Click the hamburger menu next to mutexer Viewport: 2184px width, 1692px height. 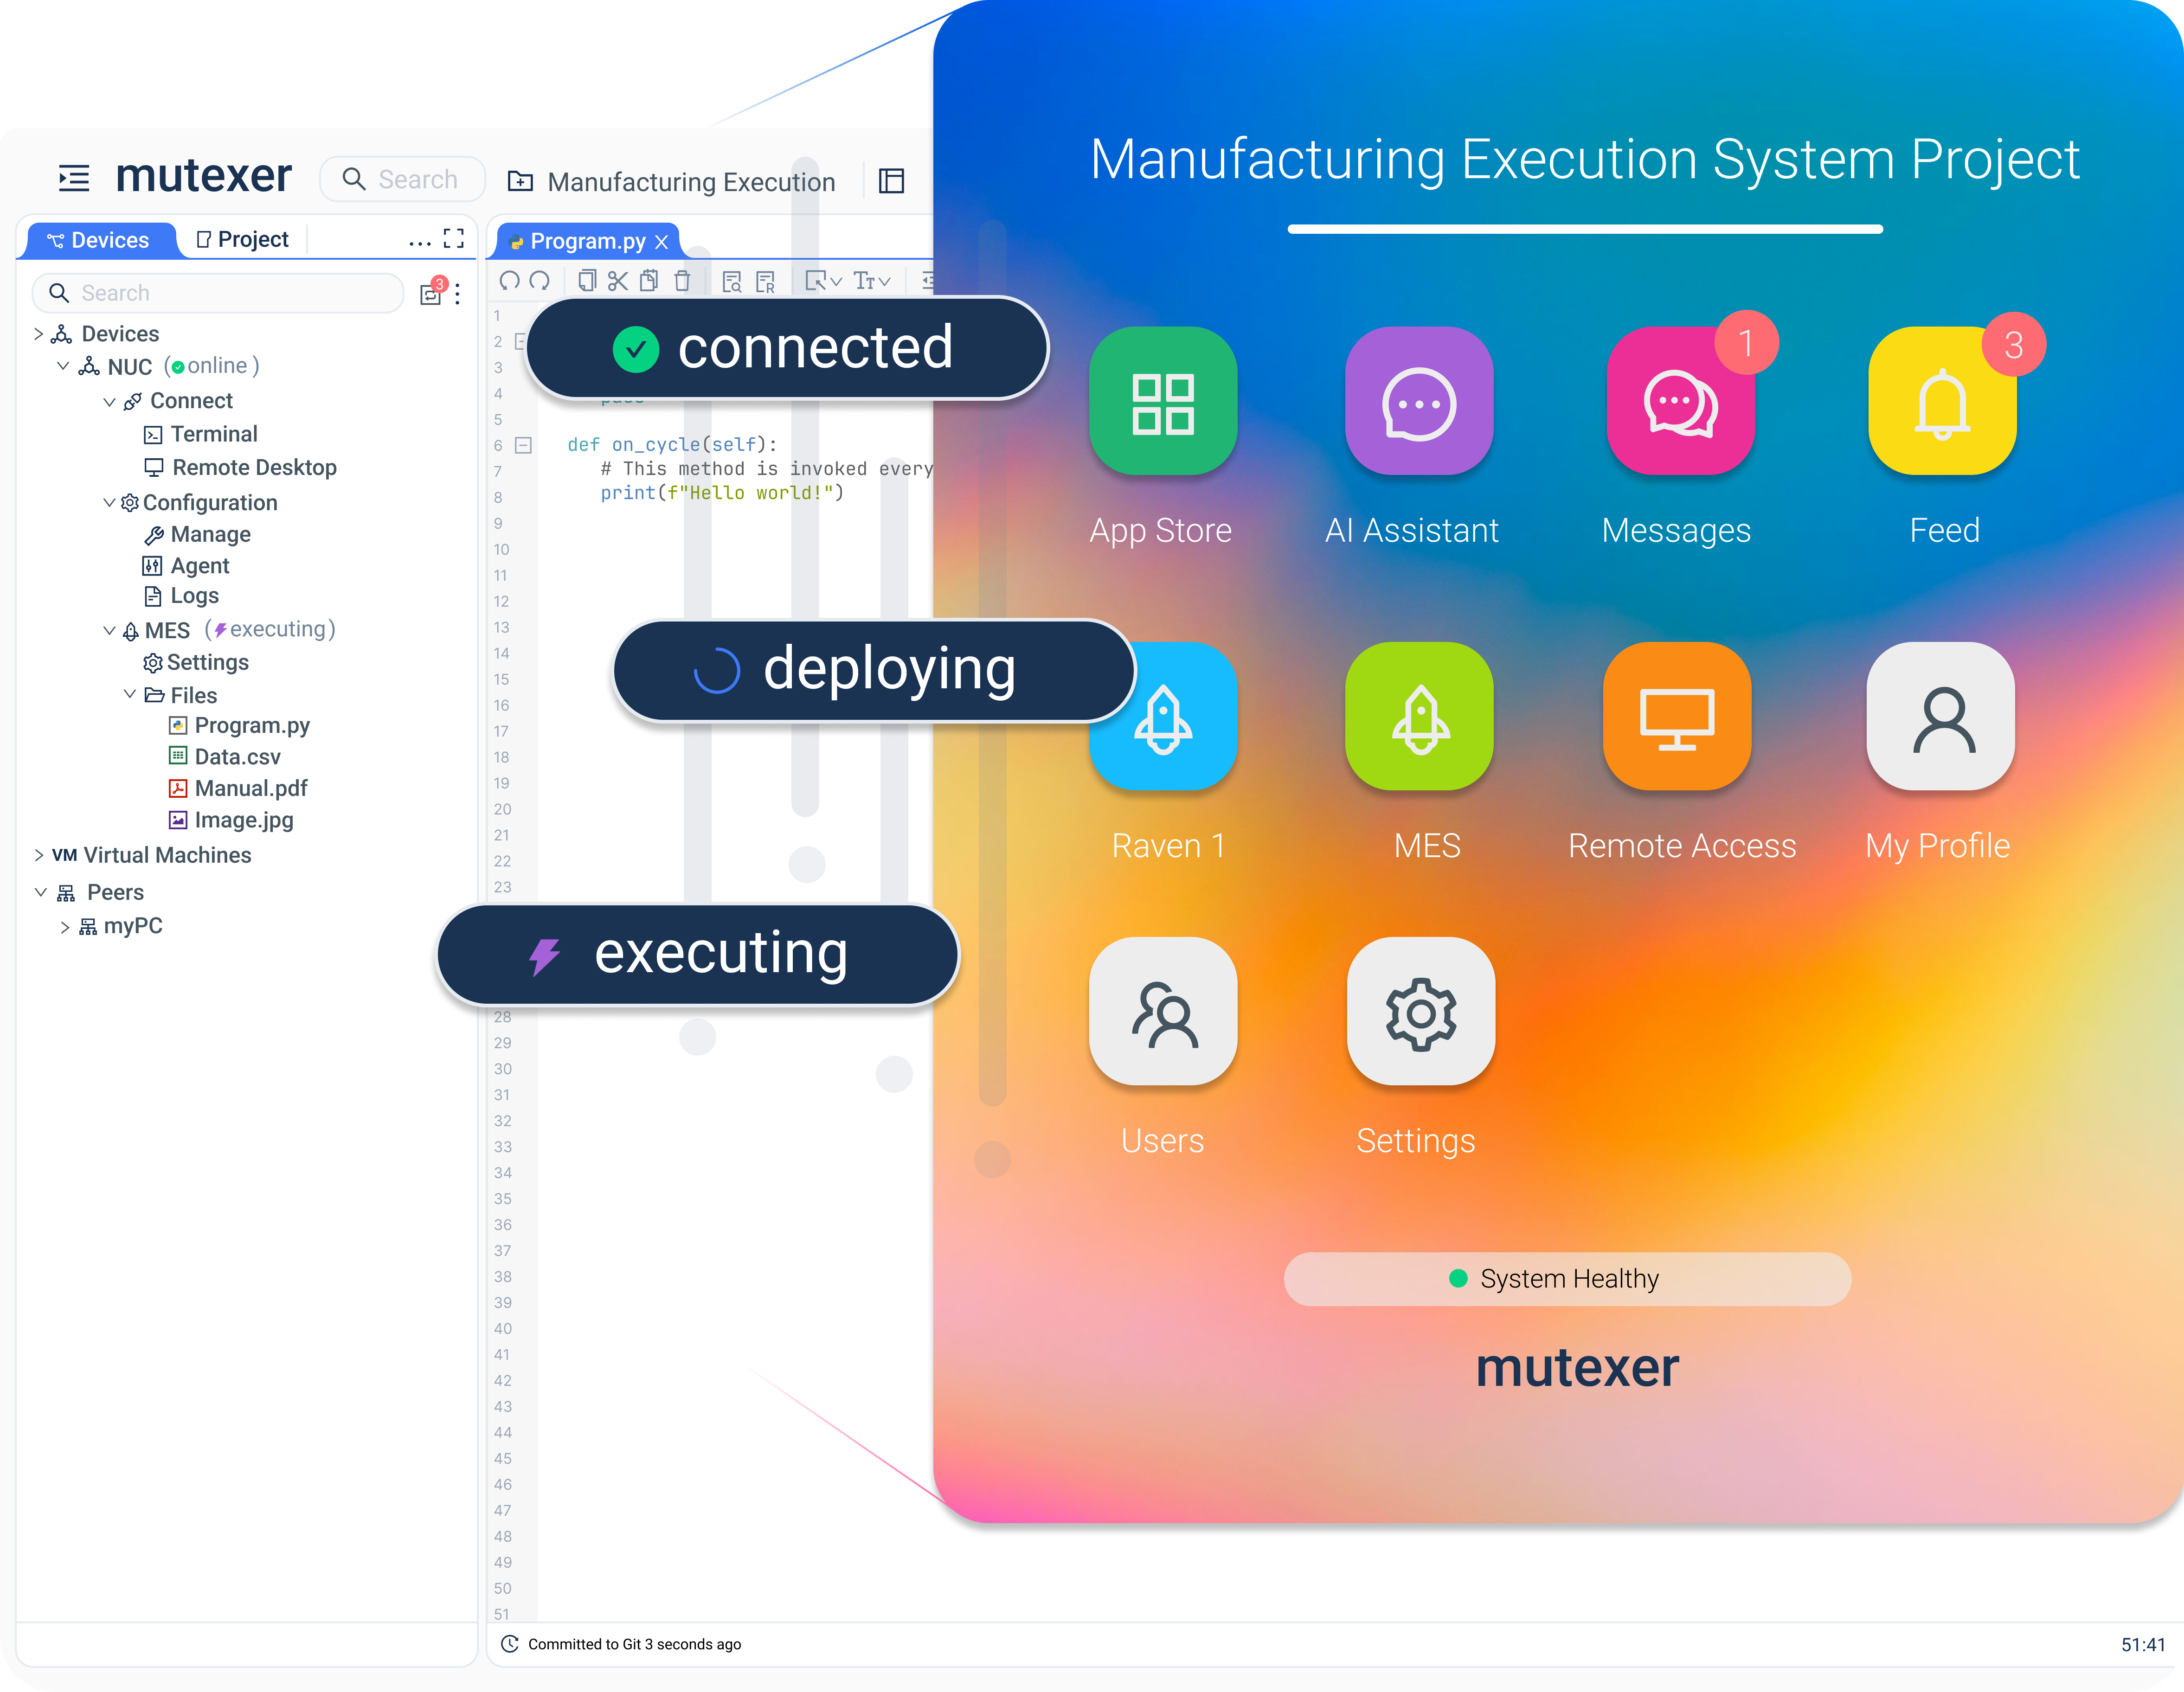click(74, 178)
